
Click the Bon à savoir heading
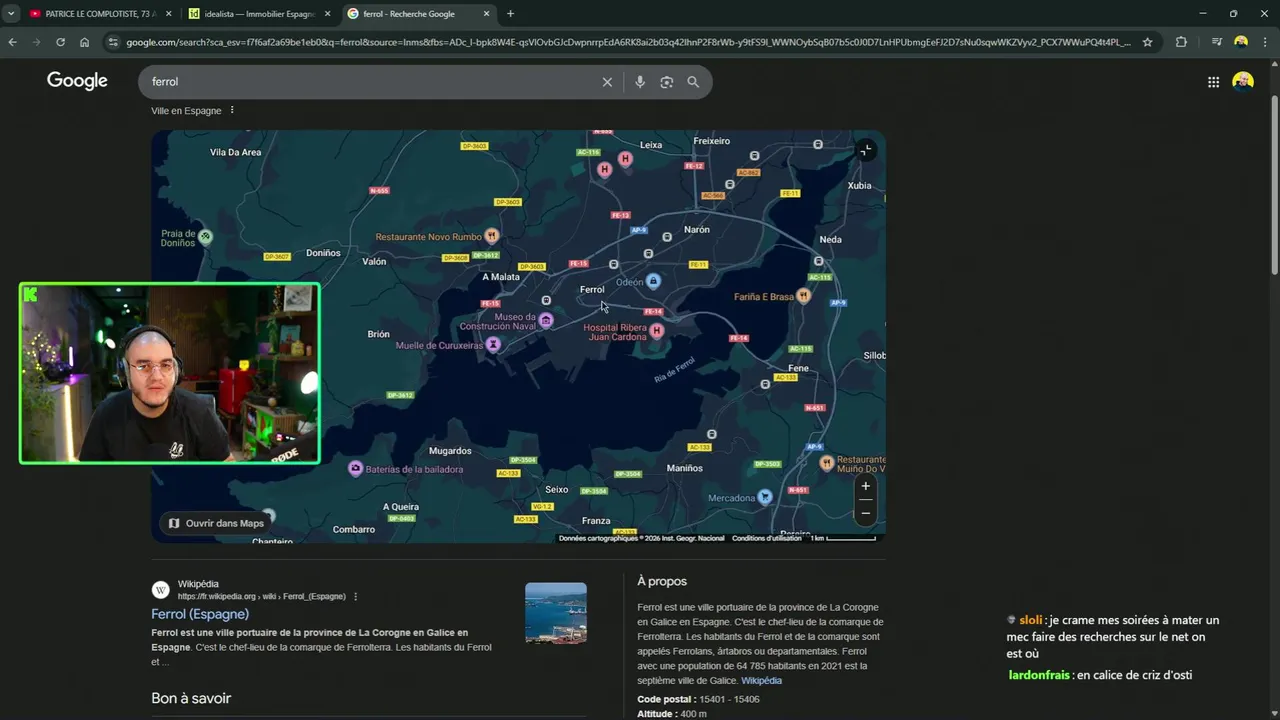[191, 698]
